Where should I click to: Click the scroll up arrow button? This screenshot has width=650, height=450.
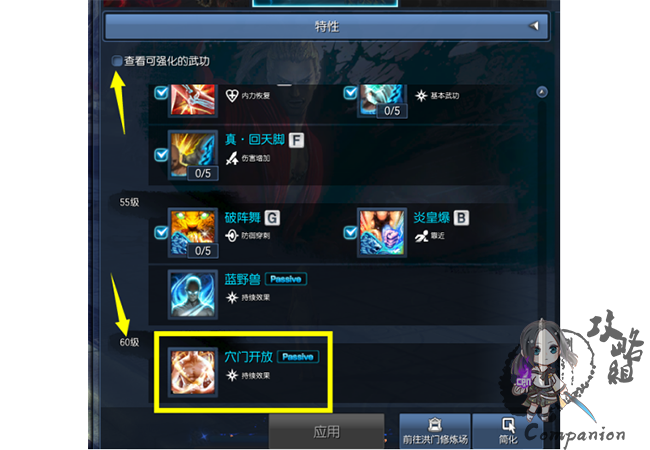[x=542, y=92]
